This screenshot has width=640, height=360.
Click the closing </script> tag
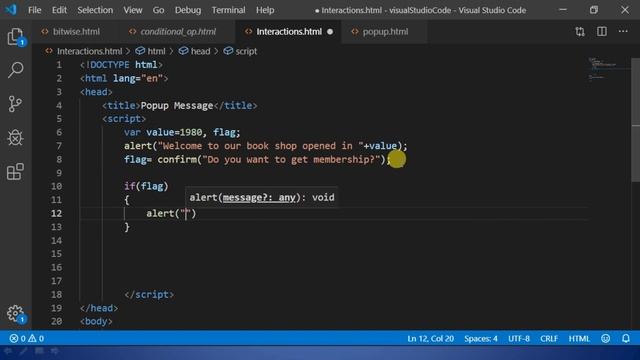[x=149, y=294]
